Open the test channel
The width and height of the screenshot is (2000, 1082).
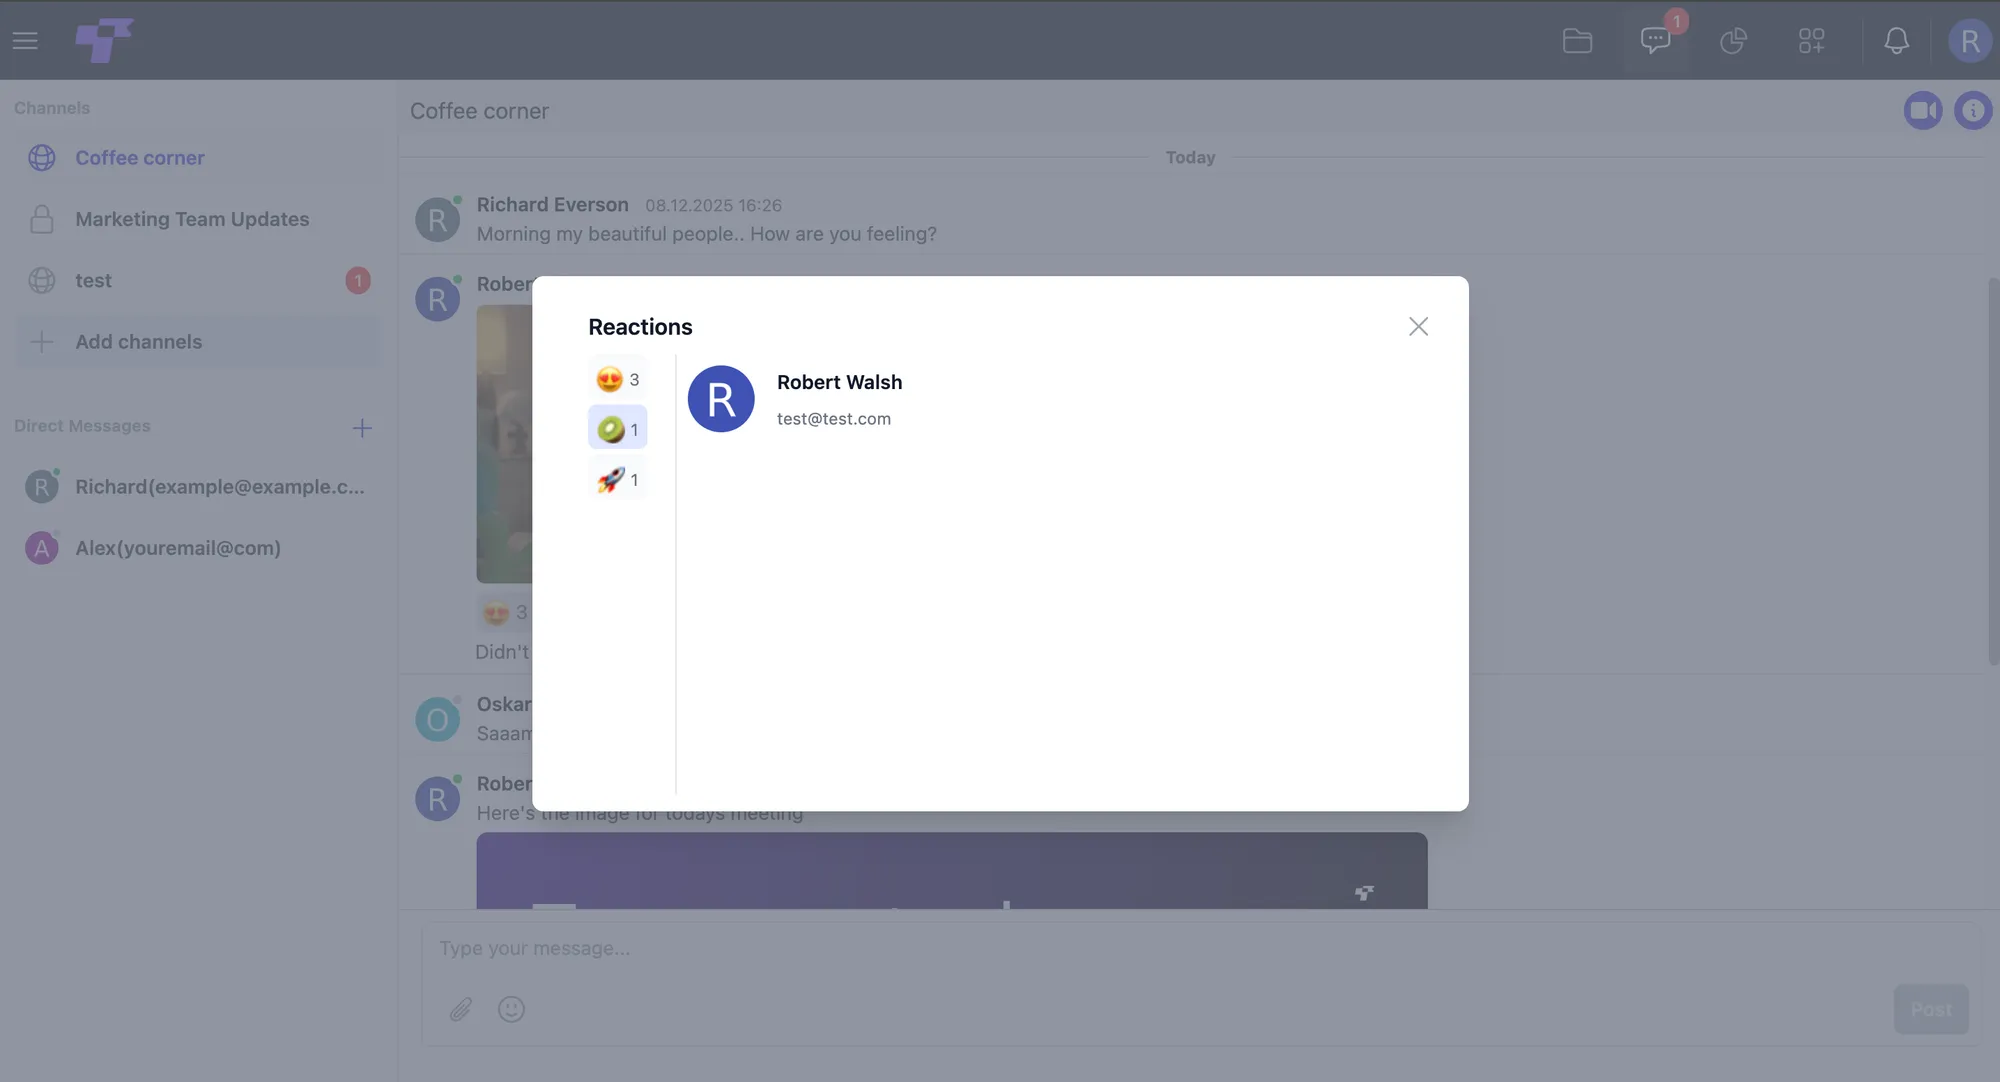coord(198,281)
